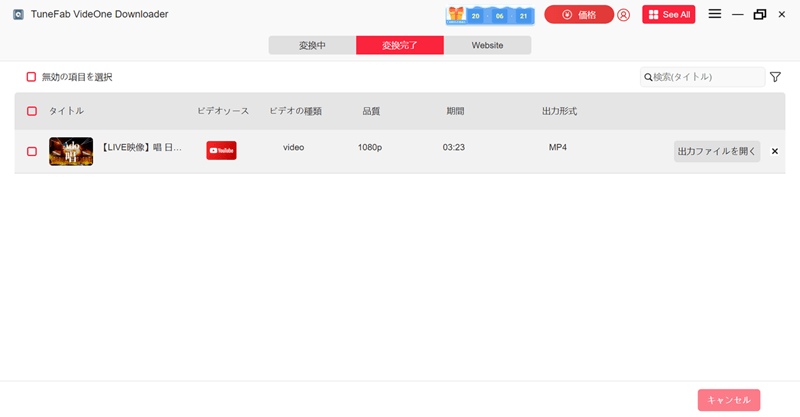The width and height of the screenshot is (800, 417).
Task: Click the 品質 column header
Action: coord(371,111)
